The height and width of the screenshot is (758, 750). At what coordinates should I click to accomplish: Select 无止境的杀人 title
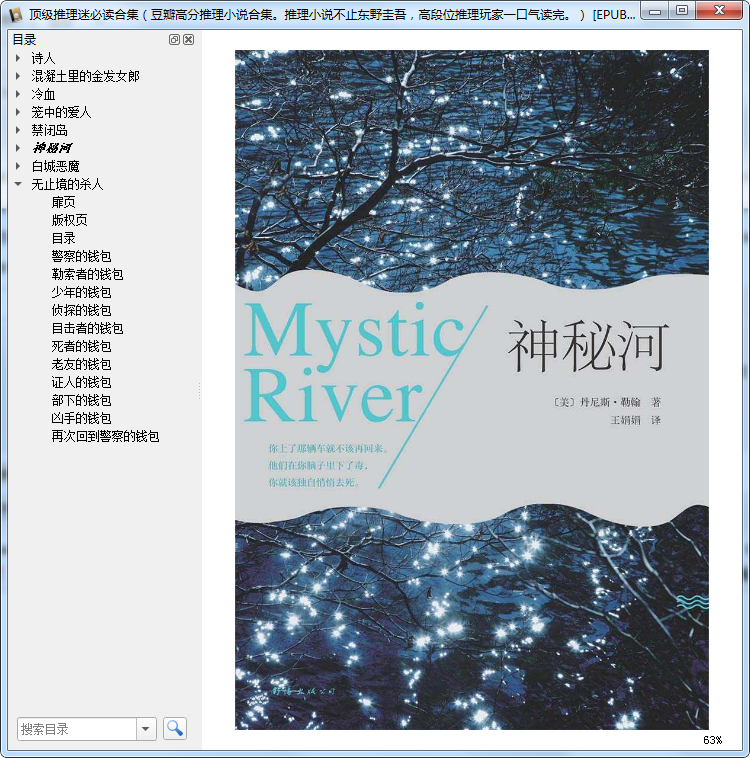[x=67, y=184]
